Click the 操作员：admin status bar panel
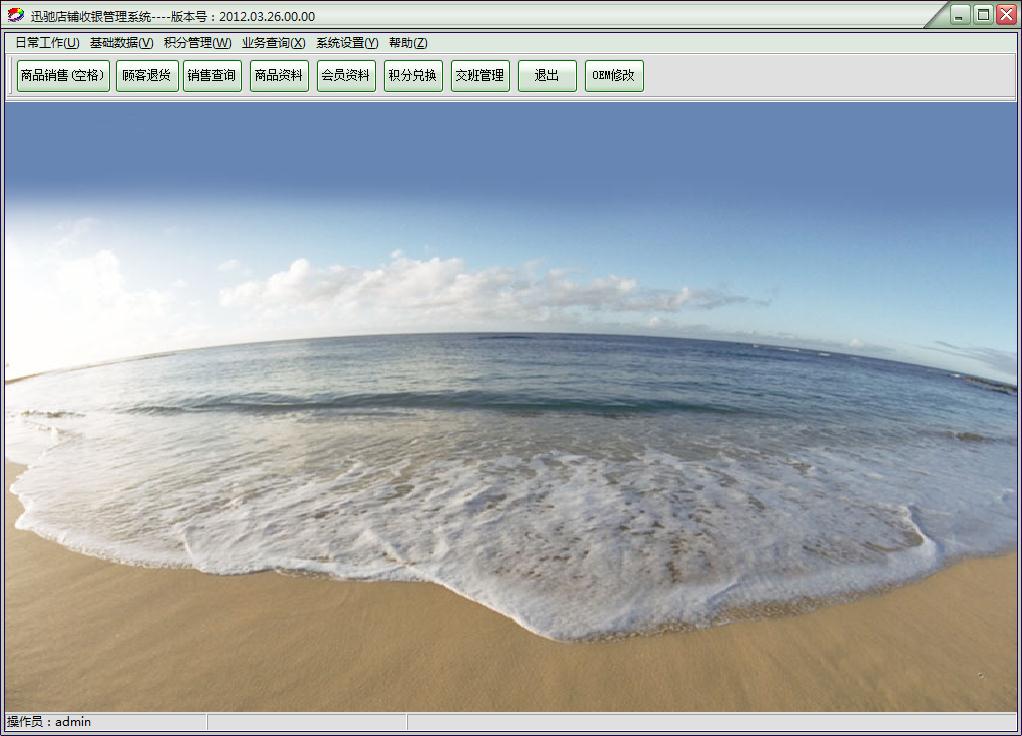This screenshot has width=1022, height=736. [x=106, y=722]
